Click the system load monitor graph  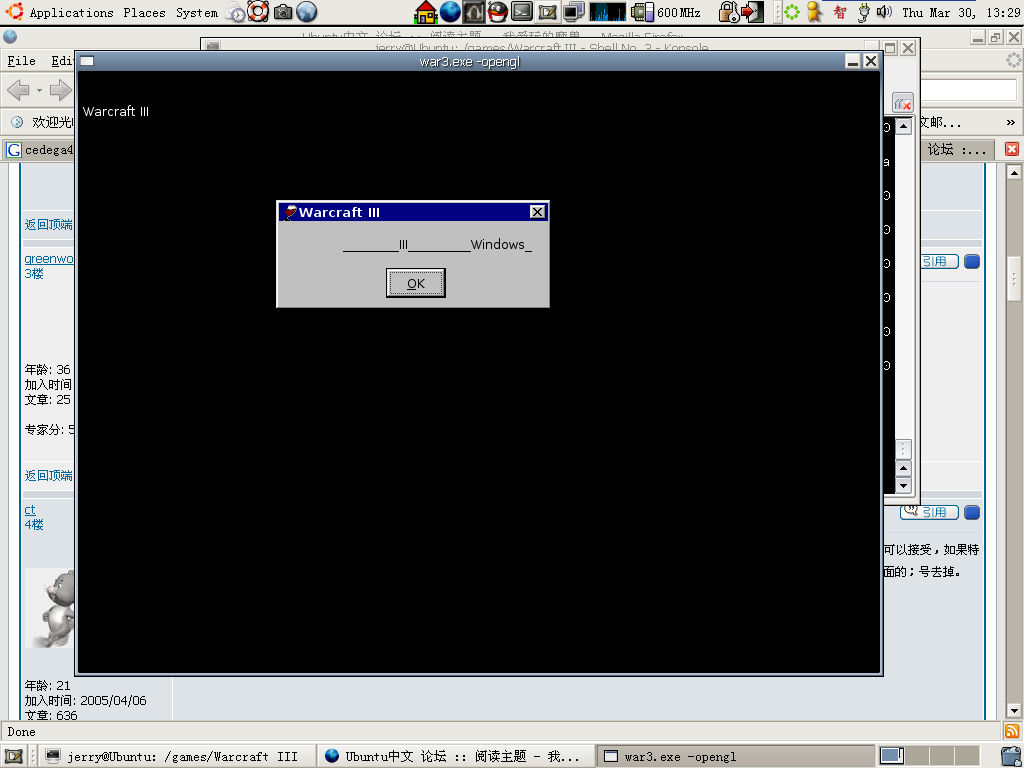point(607,12)
